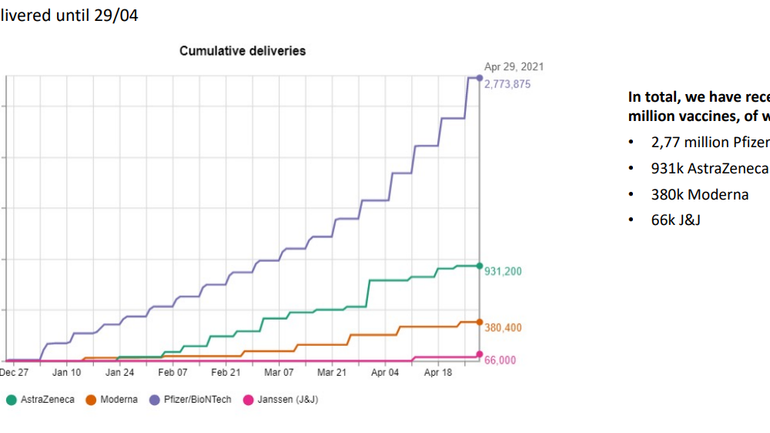The height and width of the screenshot is (433, 770).
Task: Click the Apr 29, 2021 date label
Action: (x=513, y=66)
